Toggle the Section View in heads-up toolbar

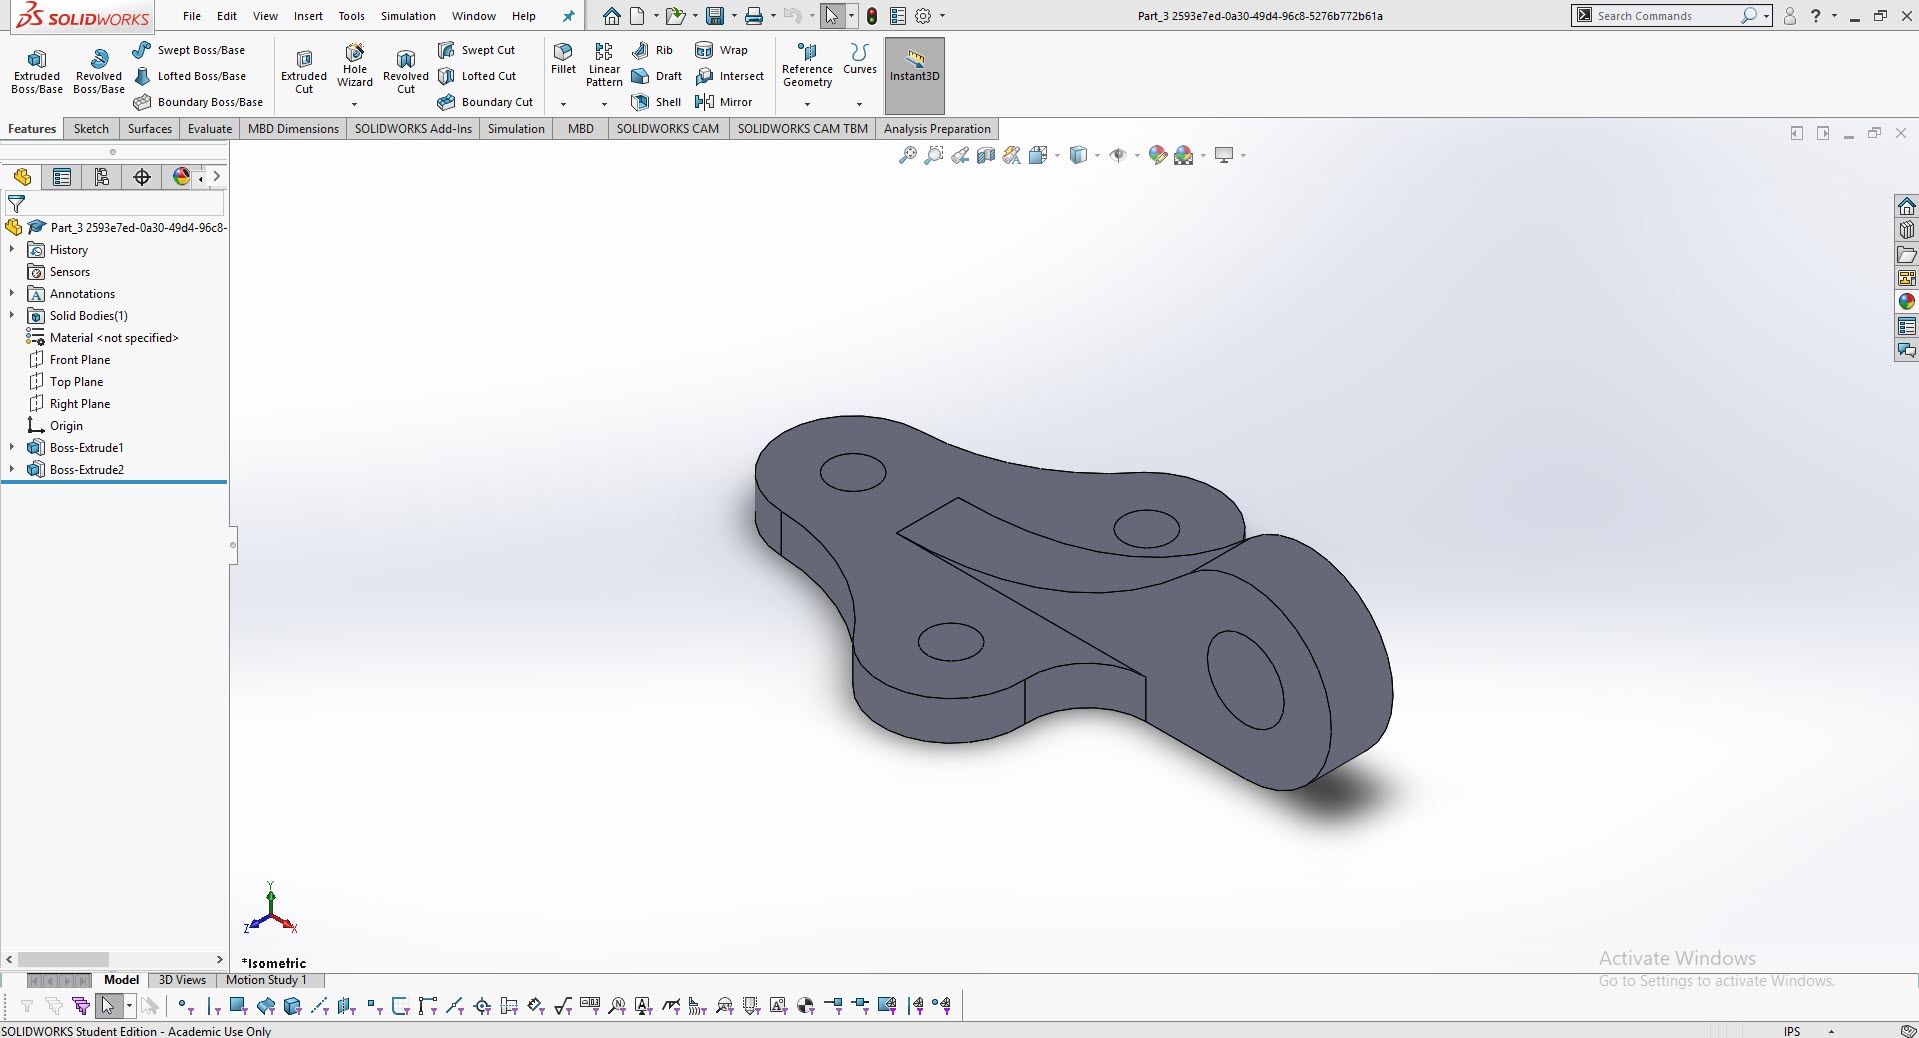point(985,155)
